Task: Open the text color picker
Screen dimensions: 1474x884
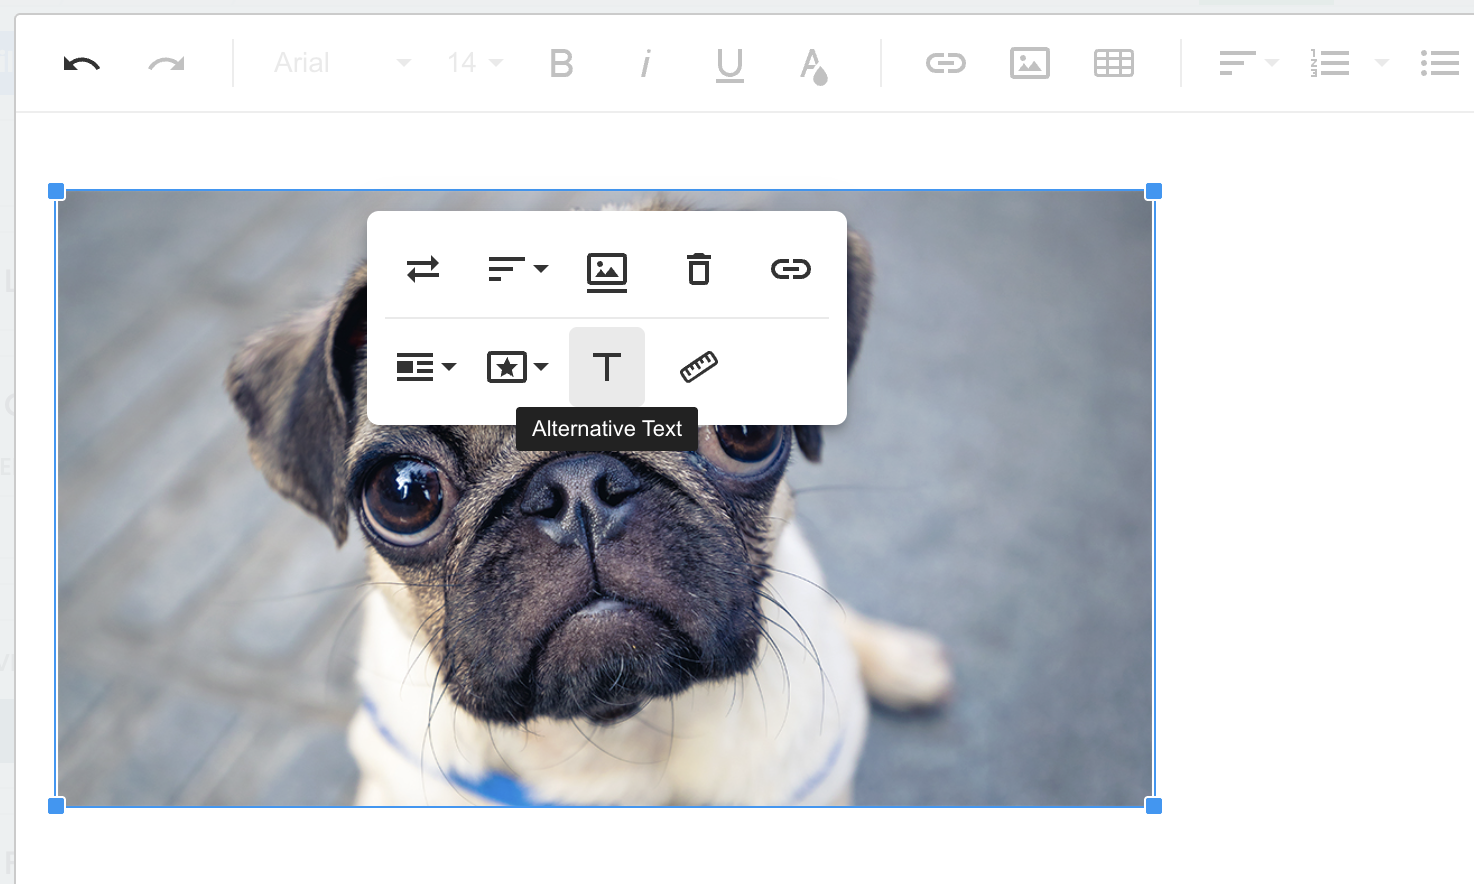Action: [813, 65]
